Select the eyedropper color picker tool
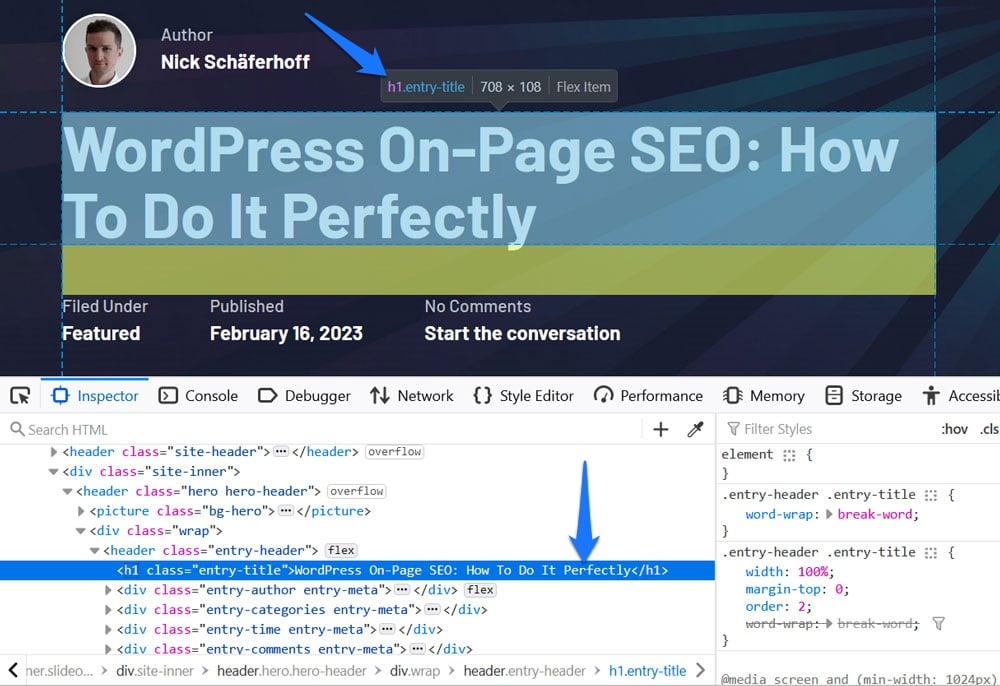 click(x=695, y=429)
